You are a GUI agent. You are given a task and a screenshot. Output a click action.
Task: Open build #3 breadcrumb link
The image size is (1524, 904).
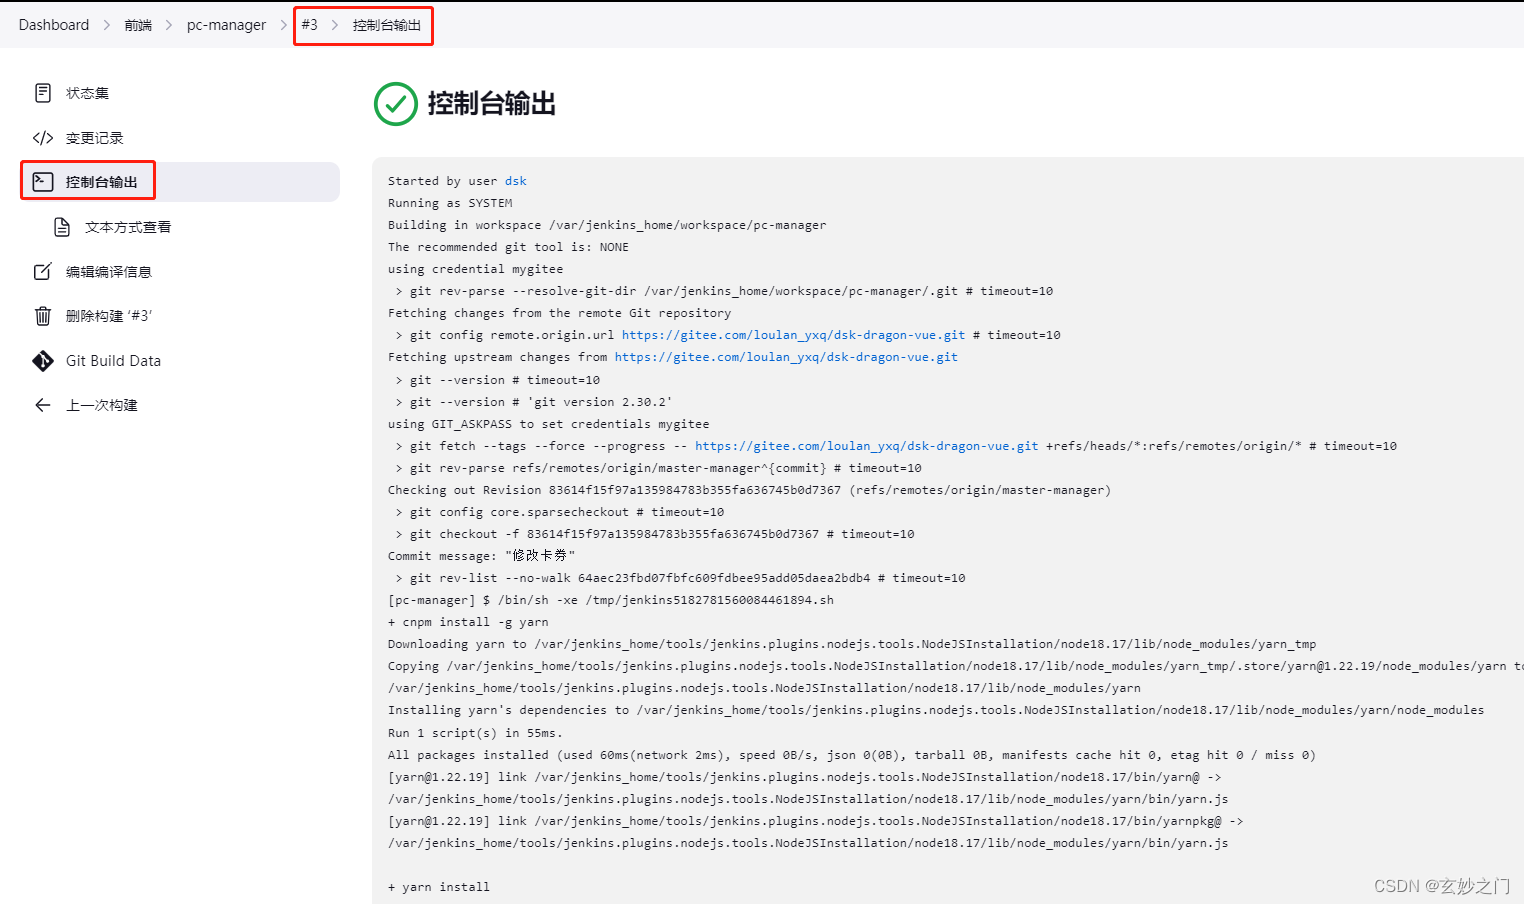point(310,25)
